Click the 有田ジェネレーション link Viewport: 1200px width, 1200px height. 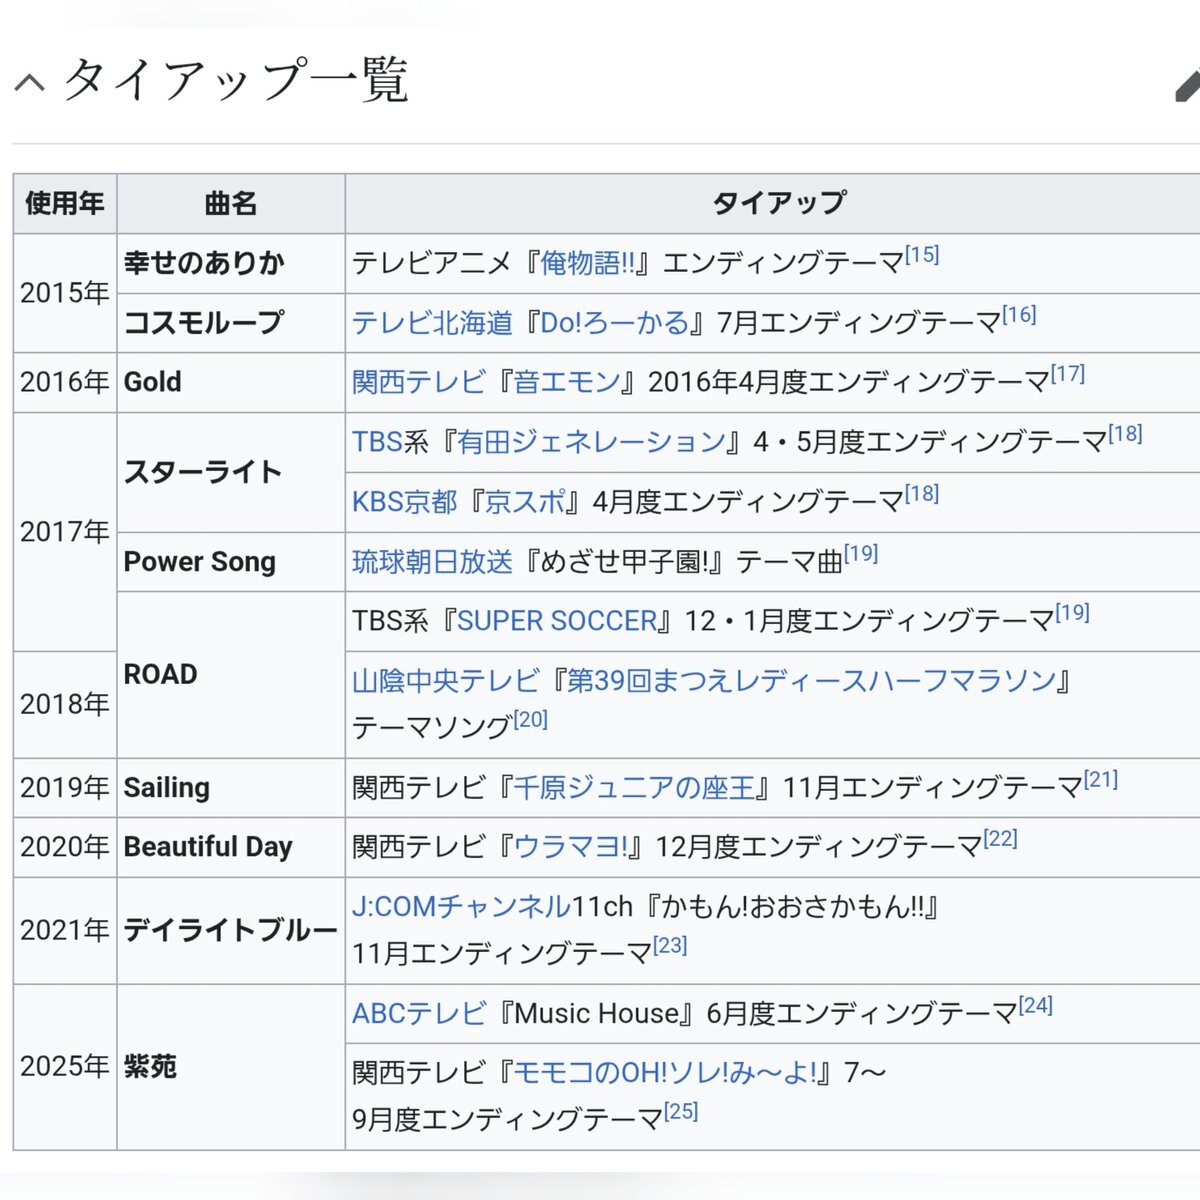point(591,442)
